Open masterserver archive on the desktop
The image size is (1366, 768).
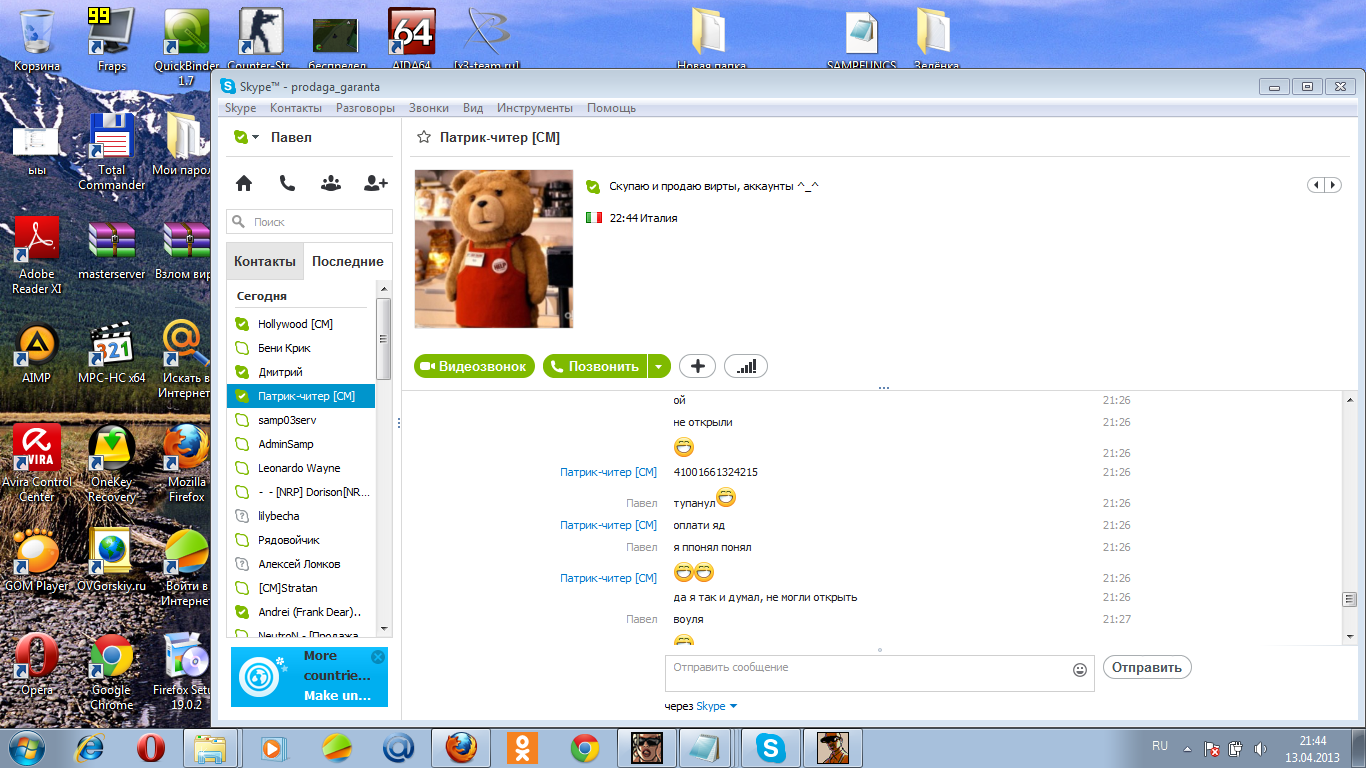pos(112,248)
